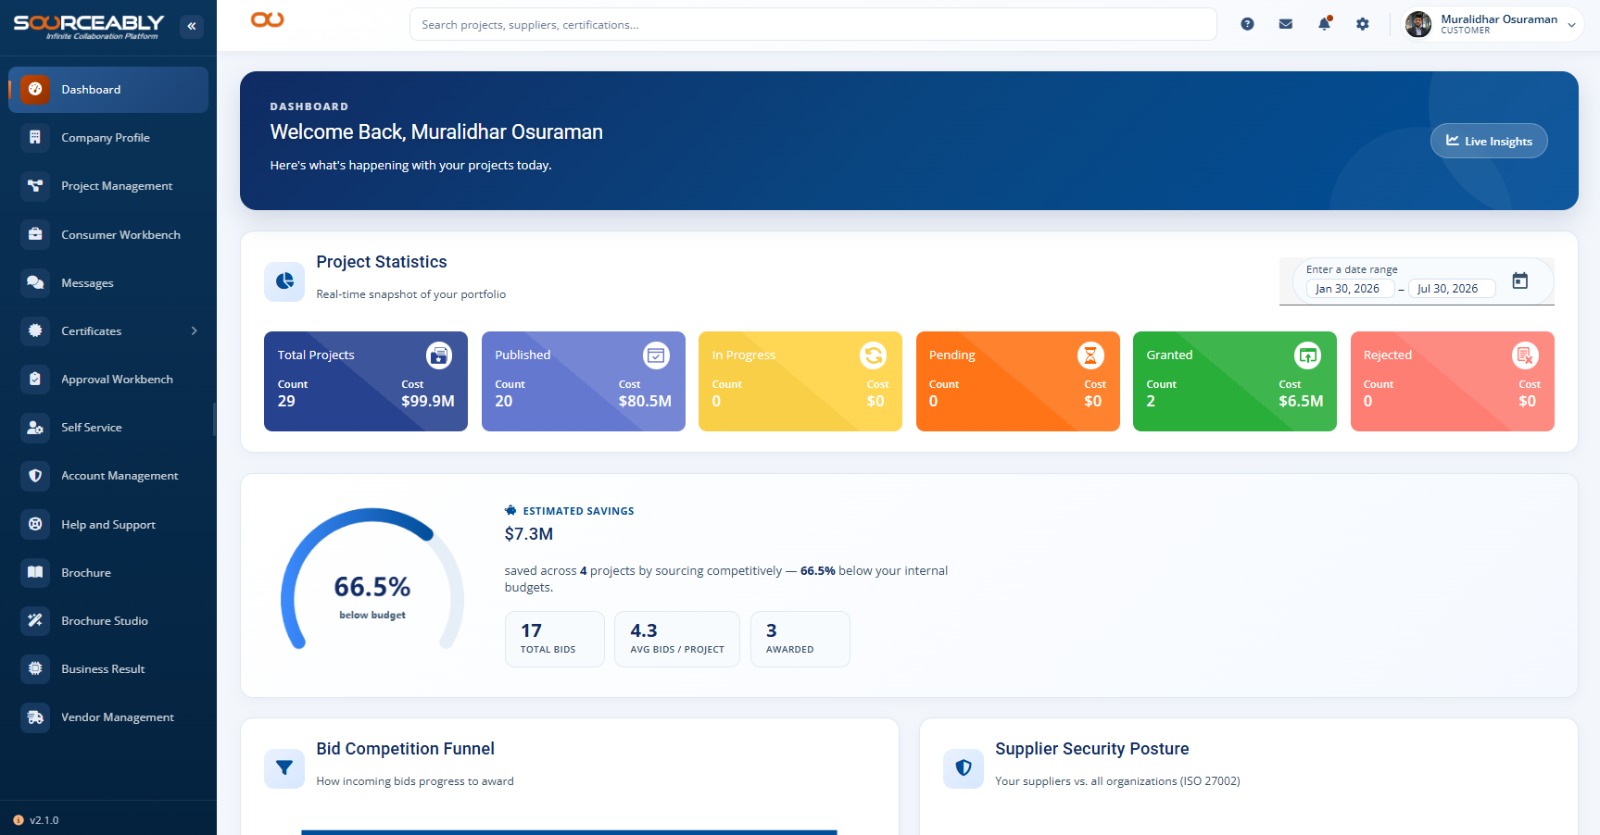Go to Company Profile
Viewport: 1600px width, 835px height.
pos(108,138)
